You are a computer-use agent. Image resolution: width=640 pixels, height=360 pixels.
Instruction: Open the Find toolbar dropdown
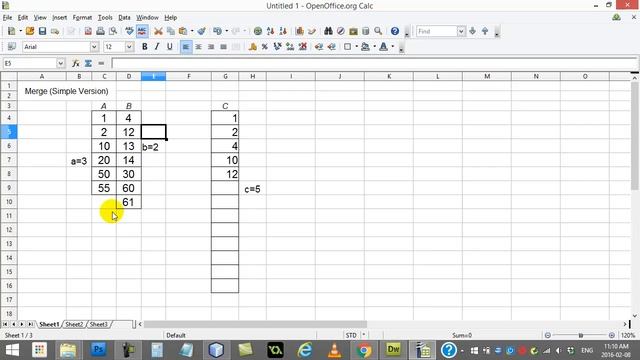point(461,31)
